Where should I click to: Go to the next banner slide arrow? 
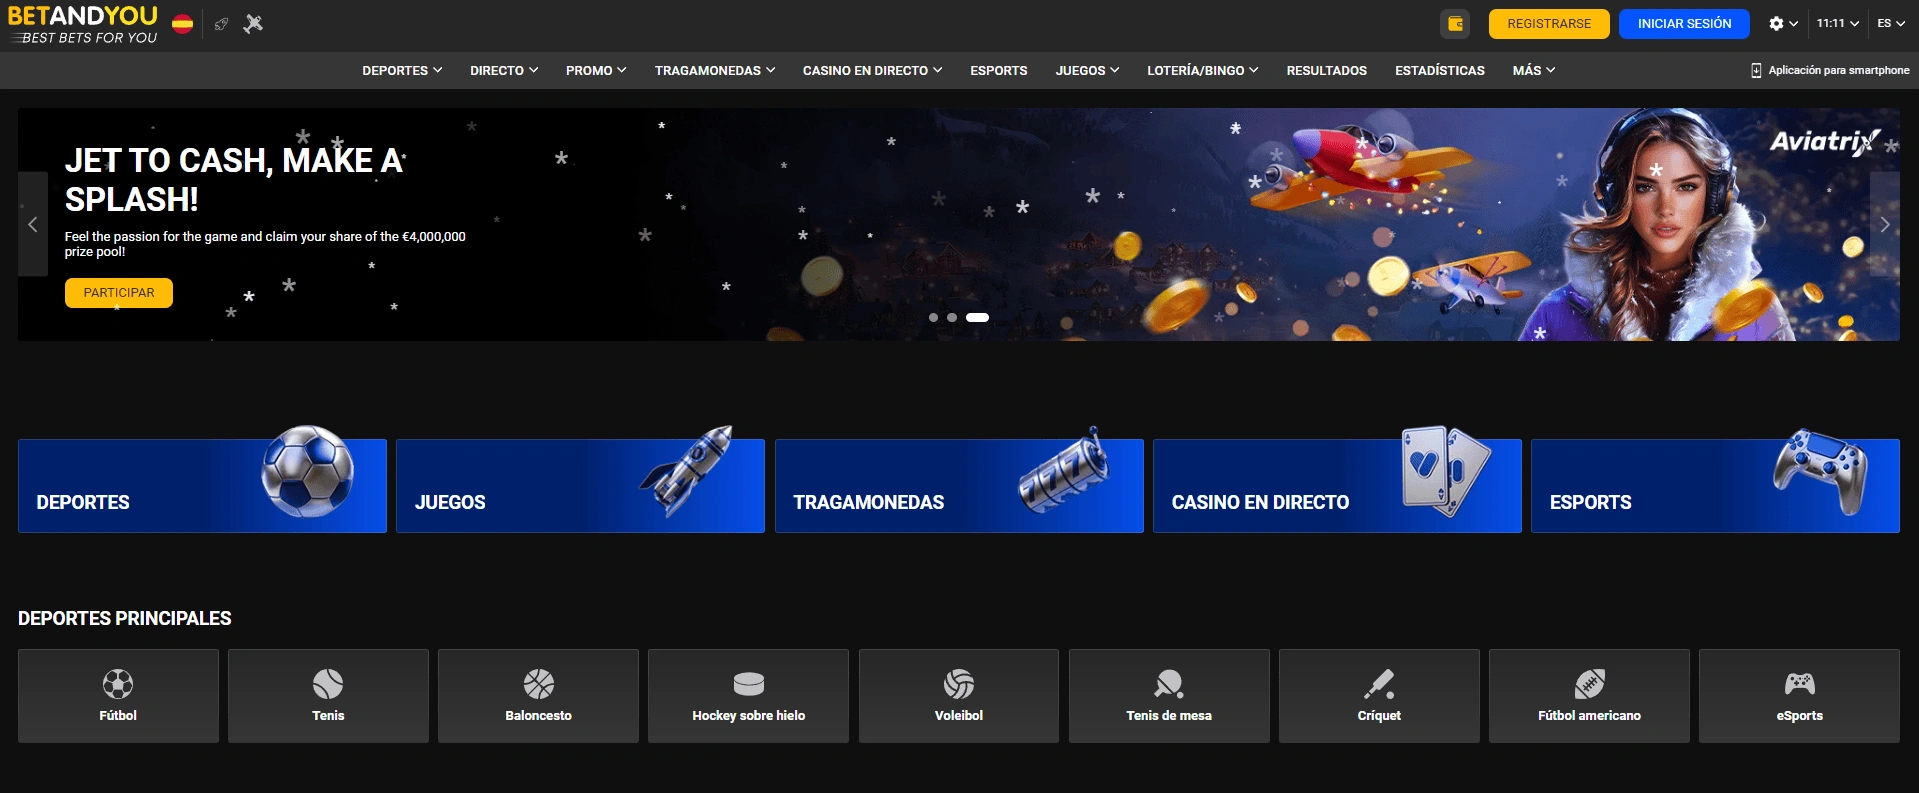1885,224
